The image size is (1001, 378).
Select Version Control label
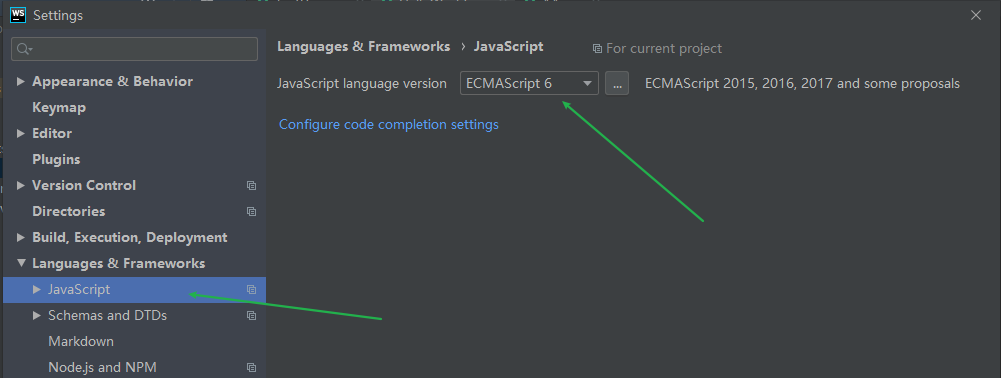(x=84, y=186)
